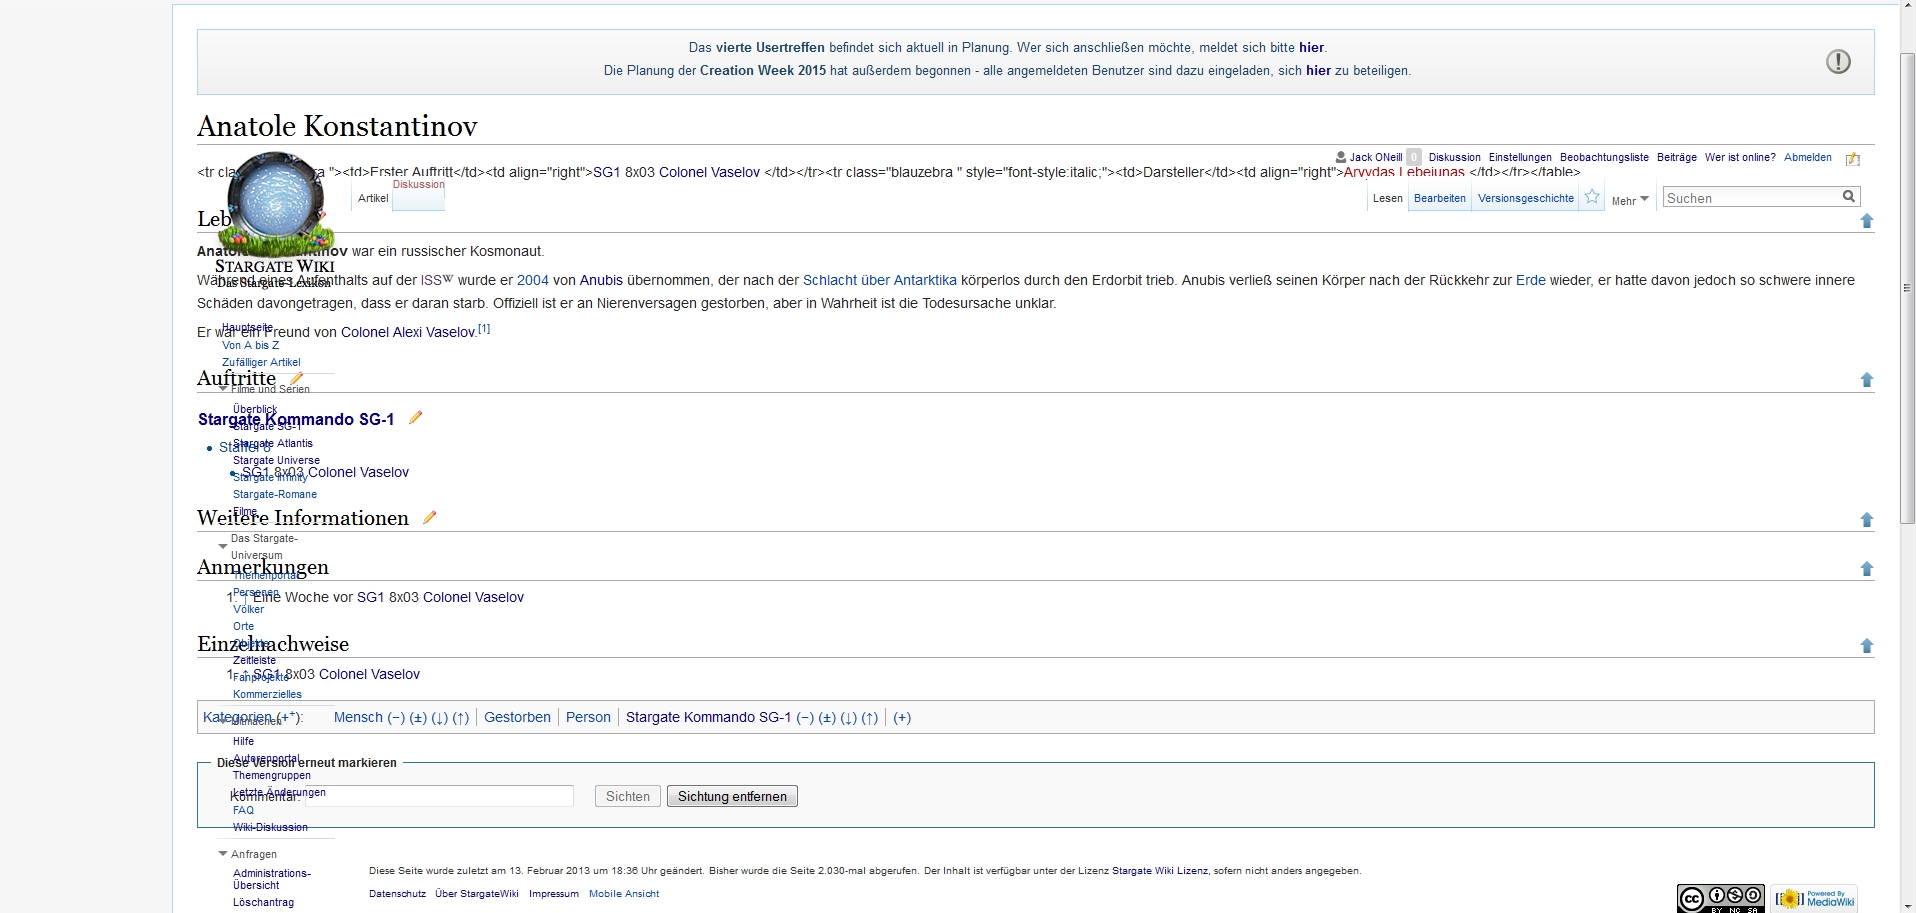Click the Kommentar text field
1916x913 pixels.
click(439, 796)
